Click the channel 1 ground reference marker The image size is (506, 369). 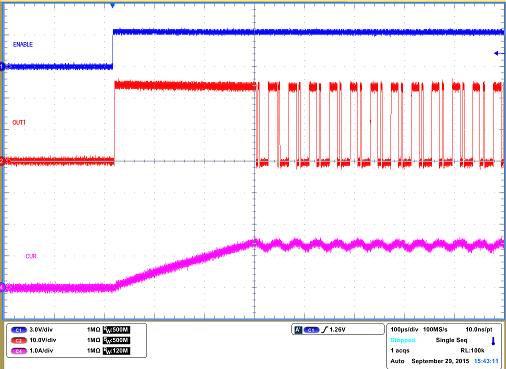pyautogui.click(x=2, y=67)
